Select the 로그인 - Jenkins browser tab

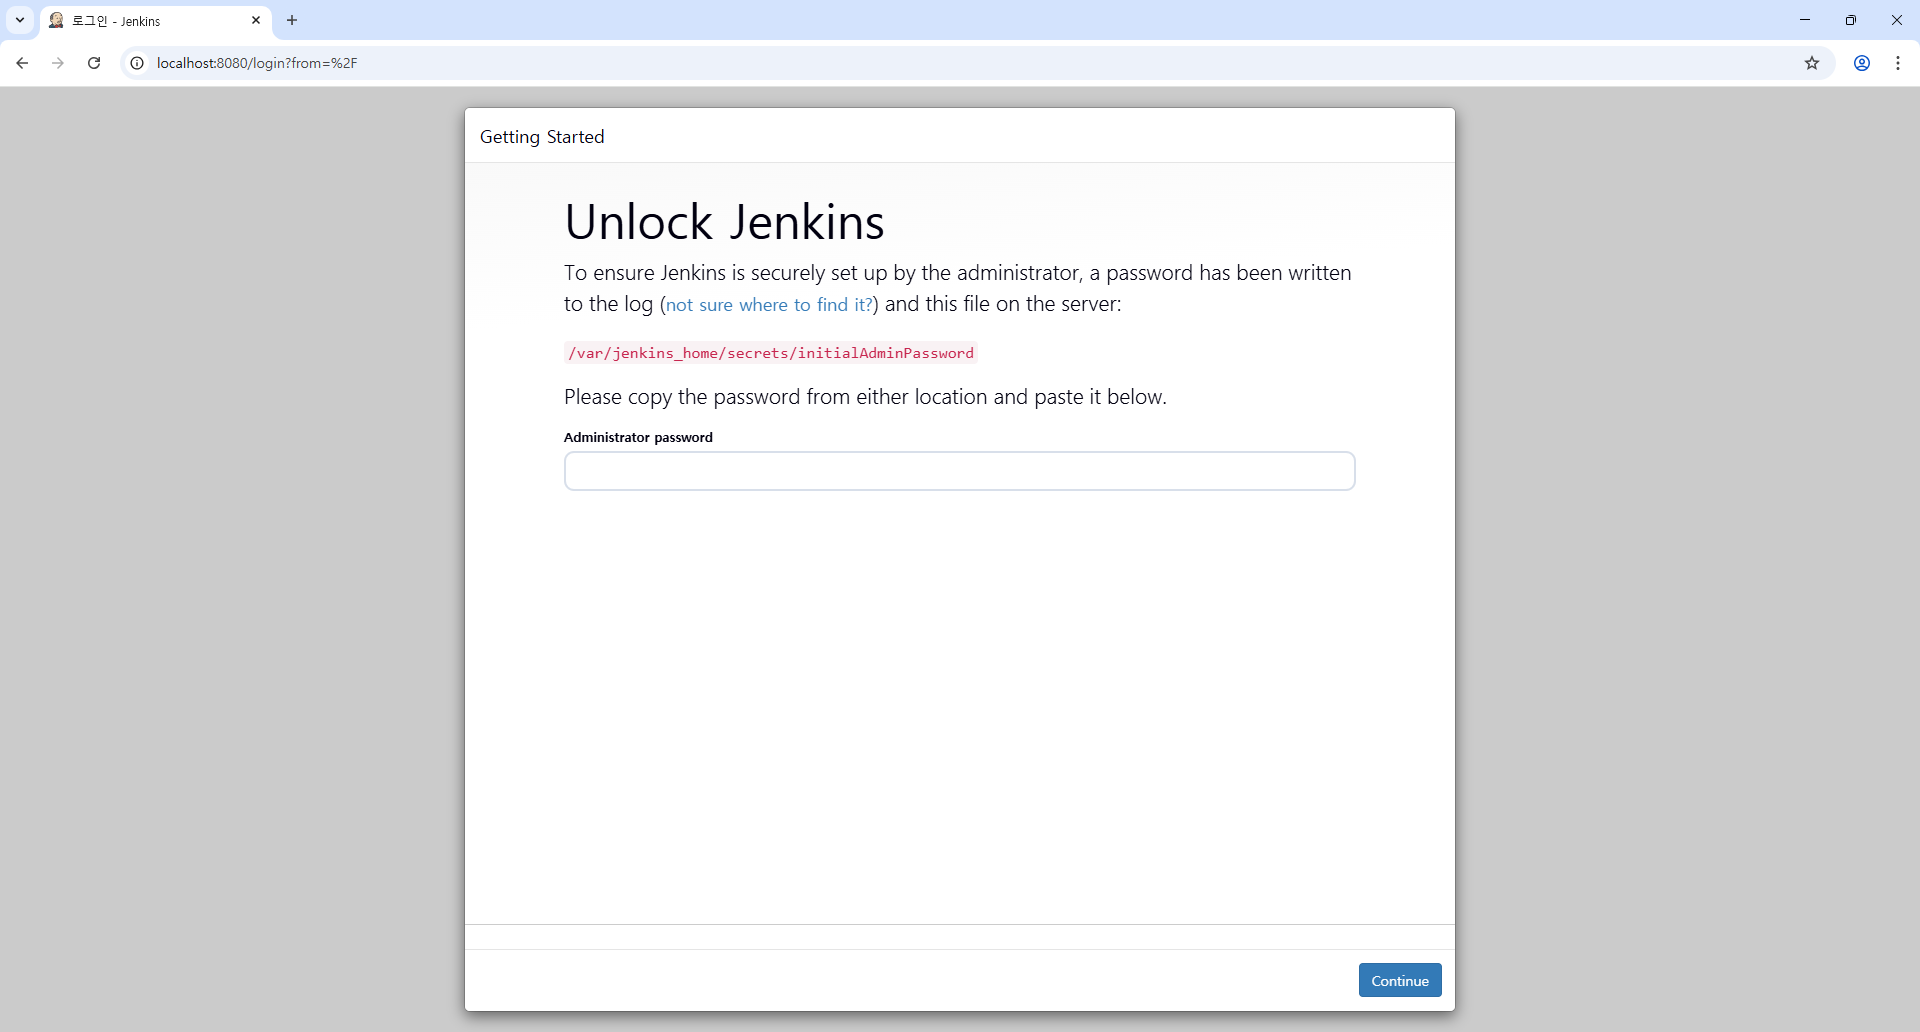(156, 21)
